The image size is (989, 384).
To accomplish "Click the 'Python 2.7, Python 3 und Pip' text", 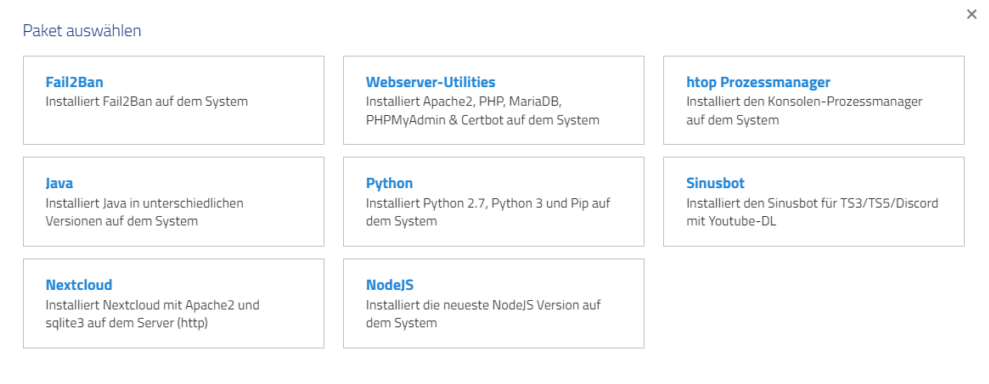I will click(x=488, y=212).
